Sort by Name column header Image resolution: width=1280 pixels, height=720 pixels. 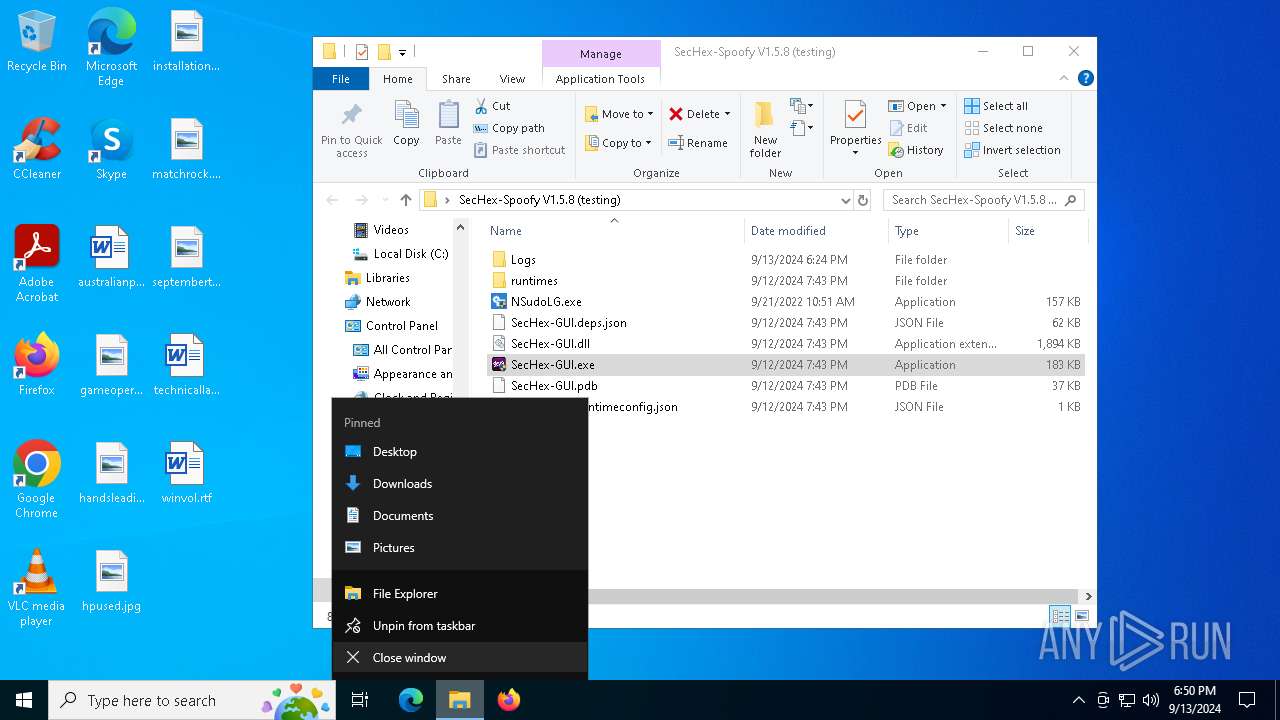[614, 230]
